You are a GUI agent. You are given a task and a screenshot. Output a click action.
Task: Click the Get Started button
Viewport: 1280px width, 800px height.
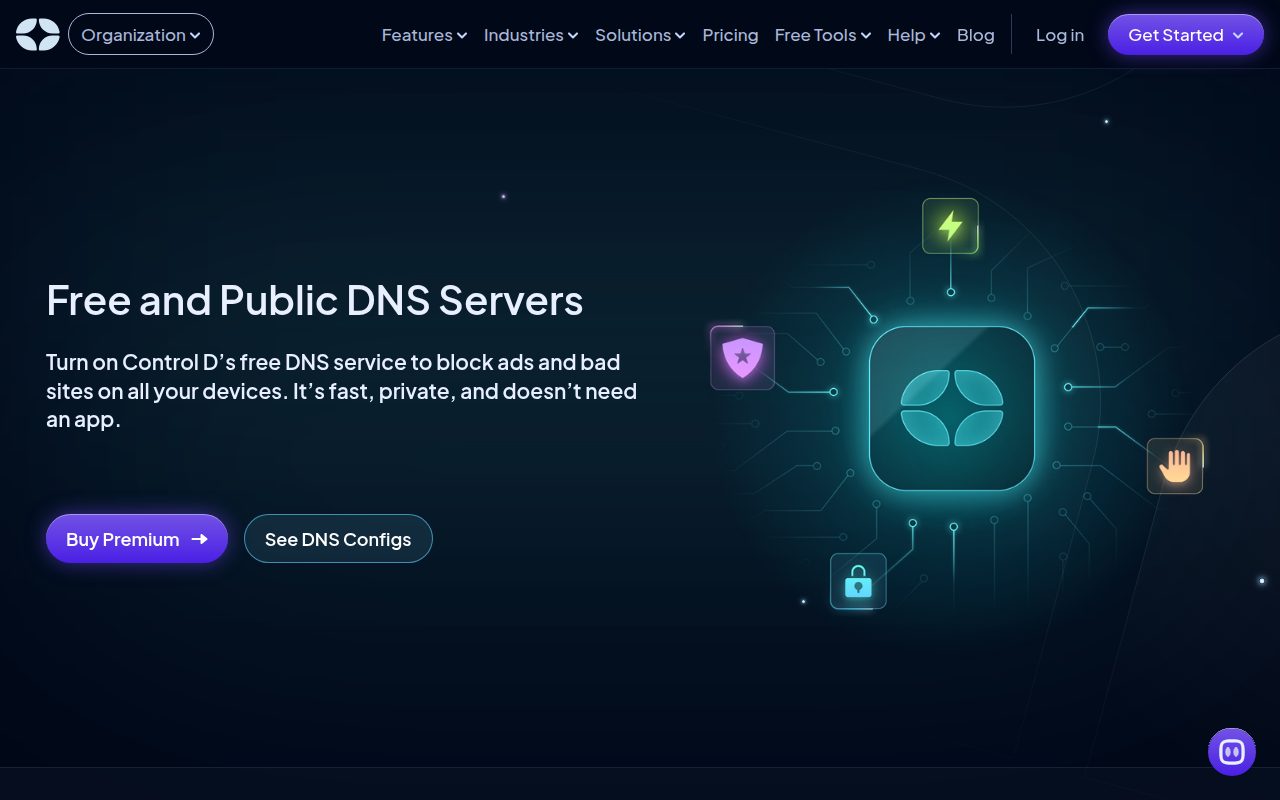pos(1186,35)
